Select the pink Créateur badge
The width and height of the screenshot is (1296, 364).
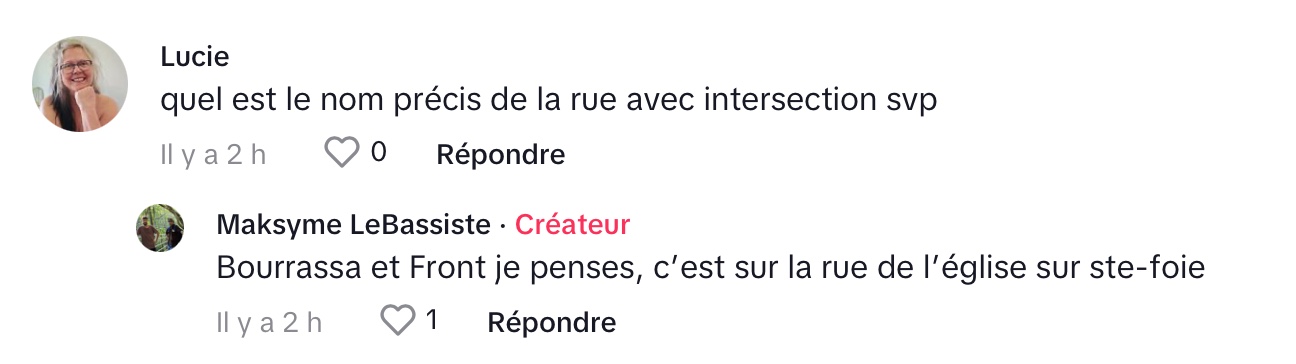pos(572,225)
